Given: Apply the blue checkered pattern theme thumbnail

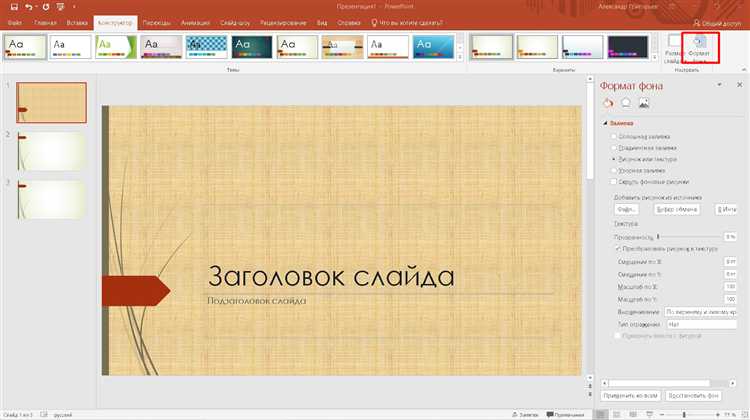Looking at the screenshot, I should (x=206, y=47).
